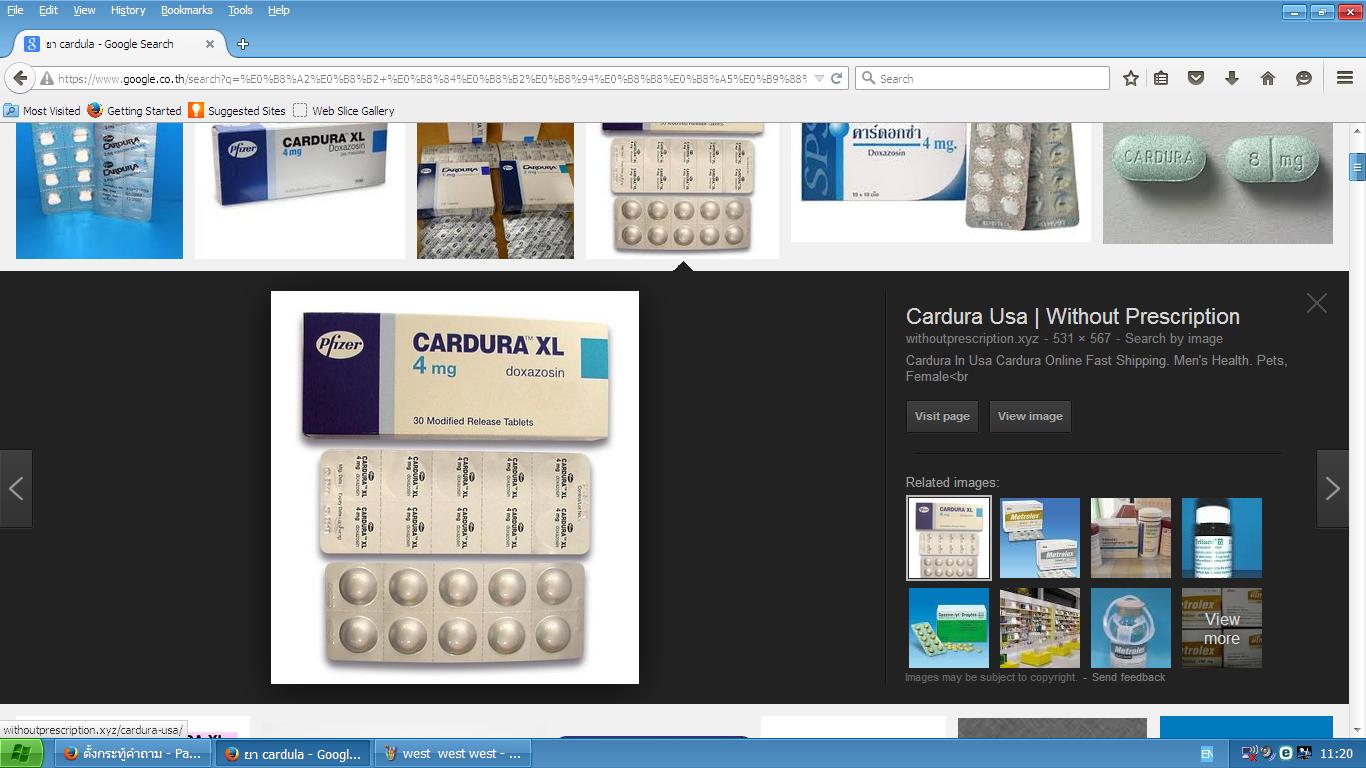Screen dimensions: 1366x768
Task: Open the large Cardura XL preview image
Action: pos(455,487)
